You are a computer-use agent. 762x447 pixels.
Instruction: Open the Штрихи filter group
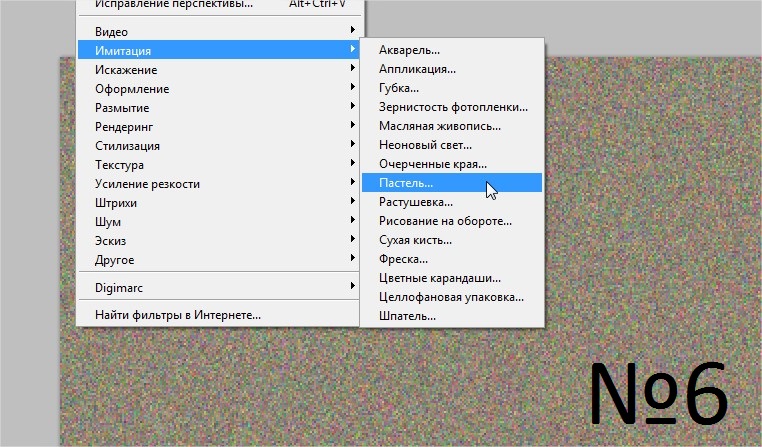(218, 202)
